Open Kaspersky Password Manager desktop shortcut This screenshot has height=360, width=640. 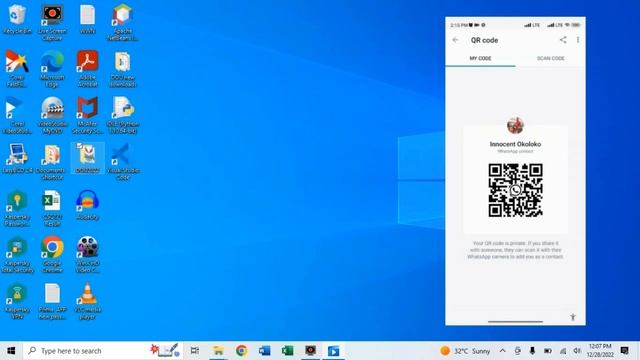pos(17,208)
